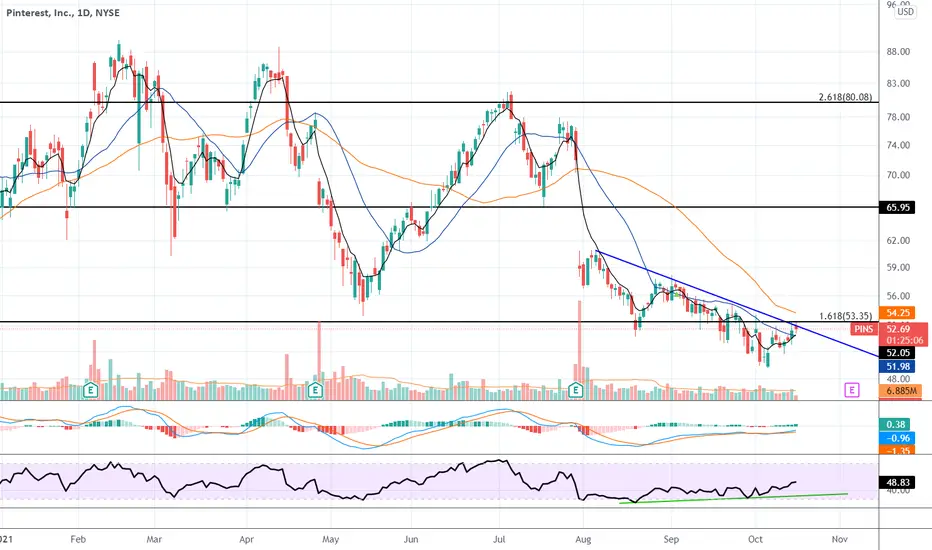Click the May label on time axis
The image size is (932, 550).
click(x=330, y=539)
